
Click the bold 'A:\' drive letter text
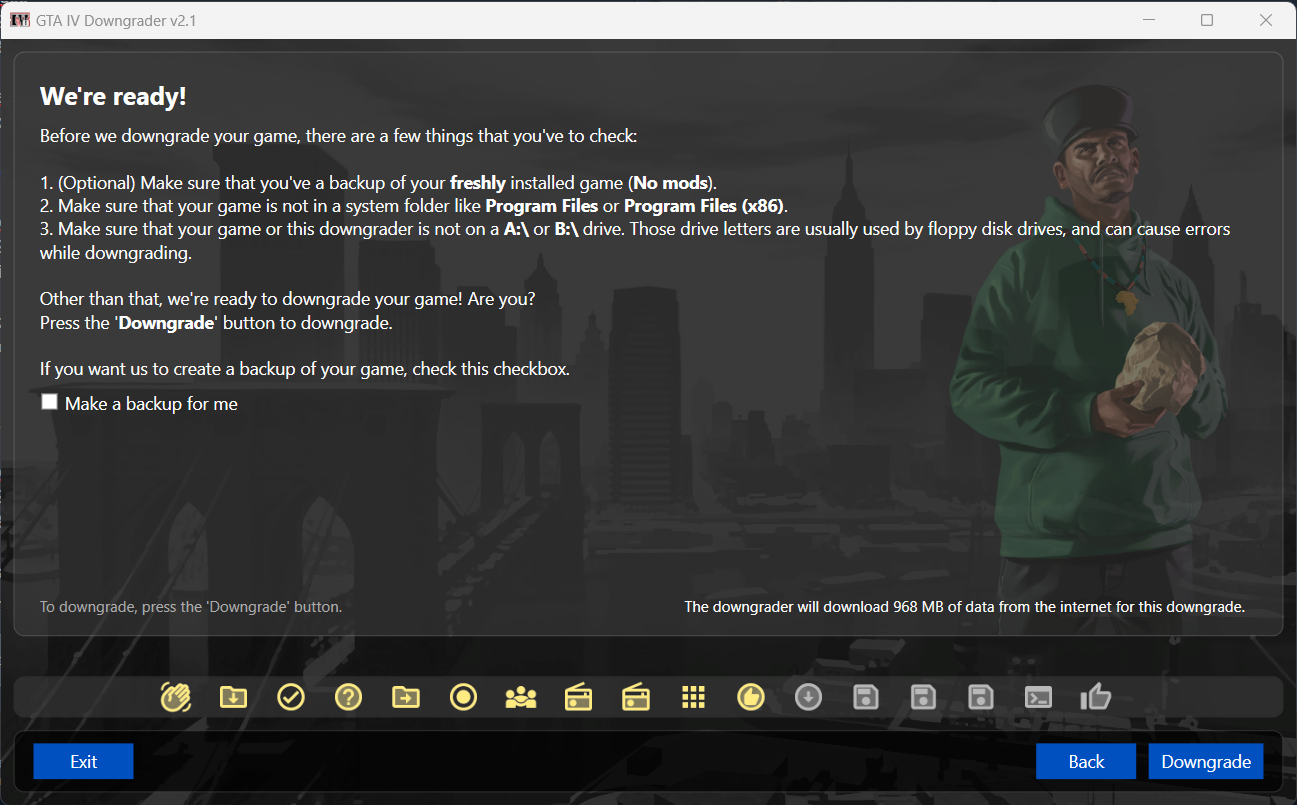tap(516, 229)
